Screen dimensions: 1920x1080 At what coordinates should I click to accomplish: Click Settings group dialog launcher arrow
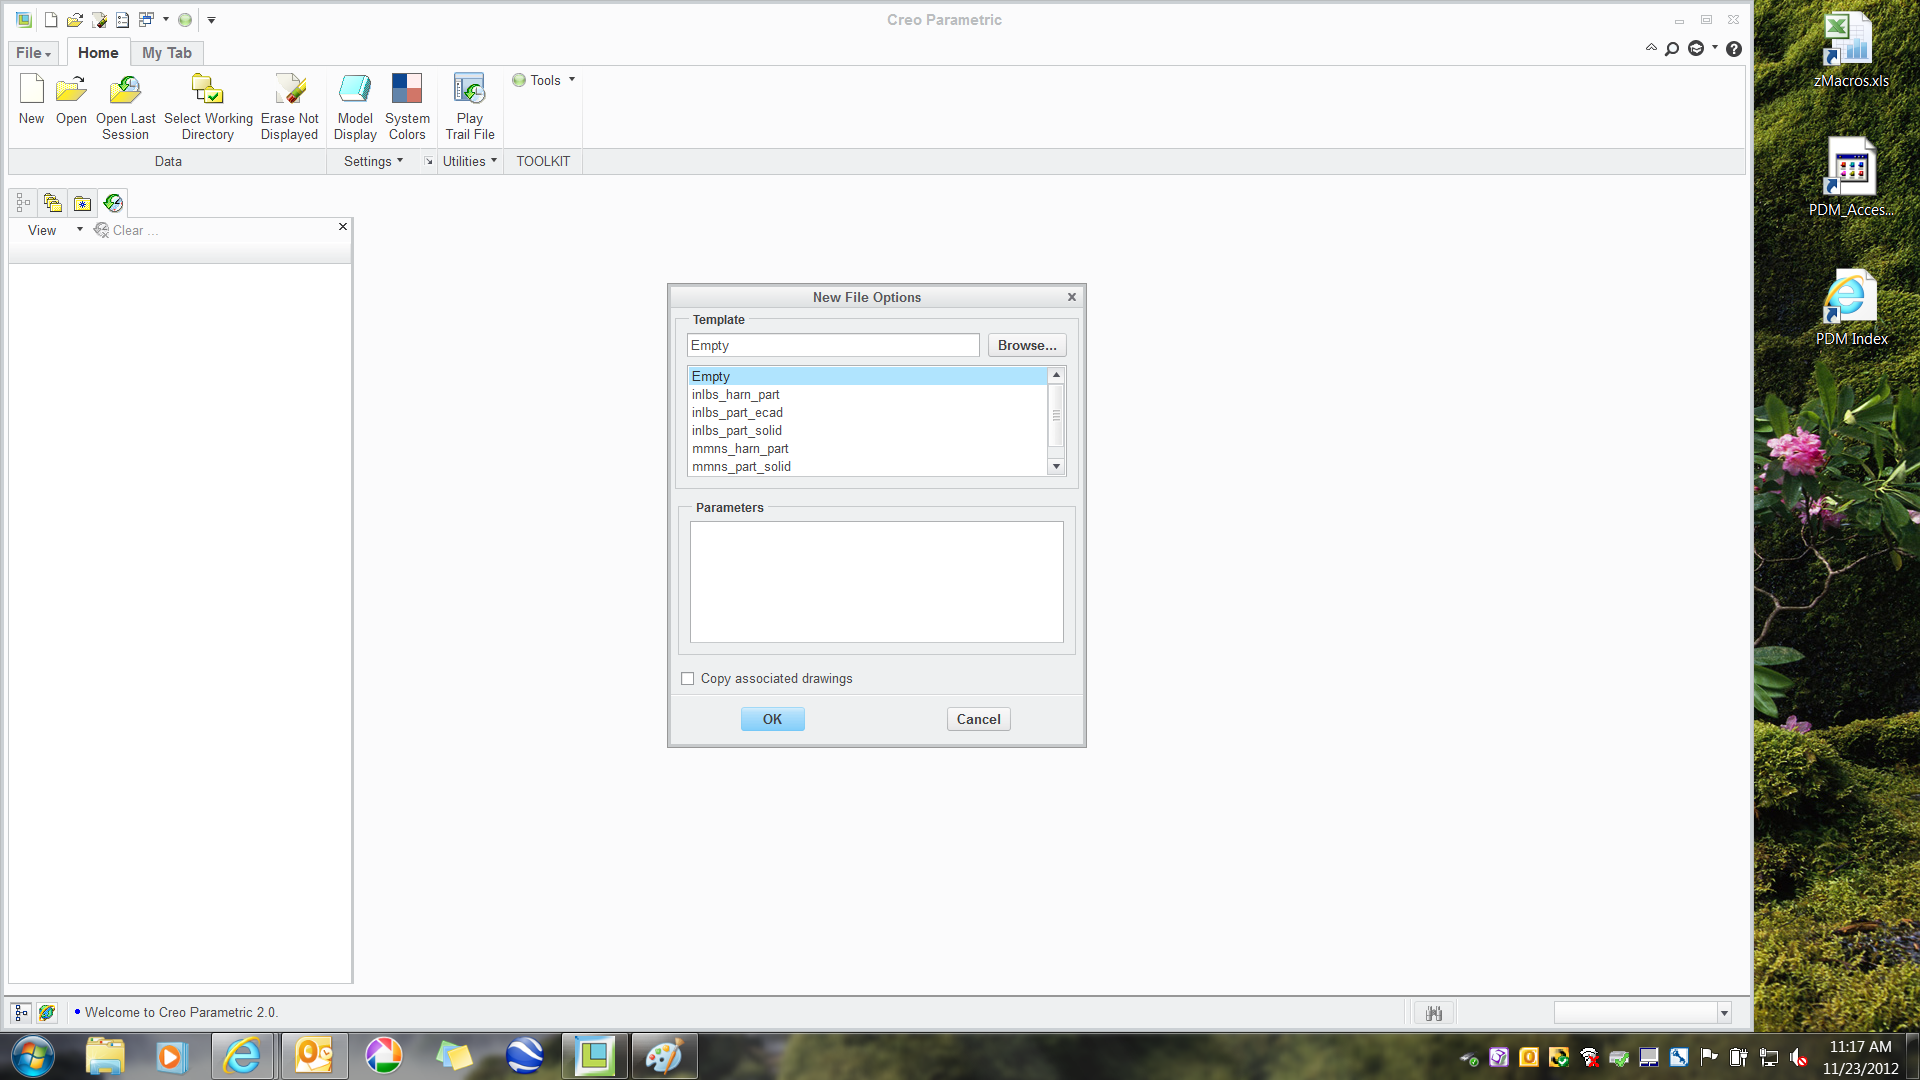pos(428,161)
